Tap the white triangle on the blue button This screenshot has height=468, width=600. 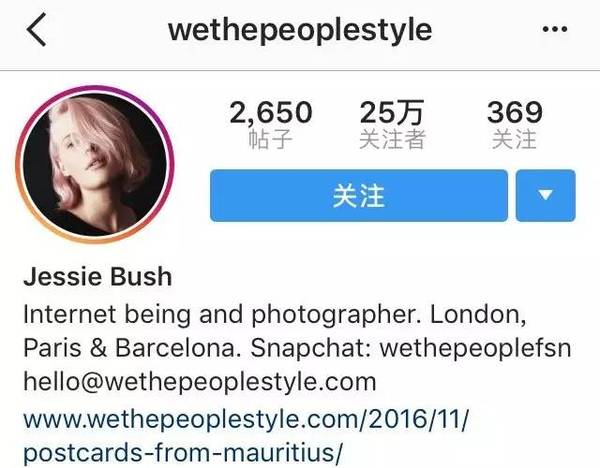coord(545,195)
